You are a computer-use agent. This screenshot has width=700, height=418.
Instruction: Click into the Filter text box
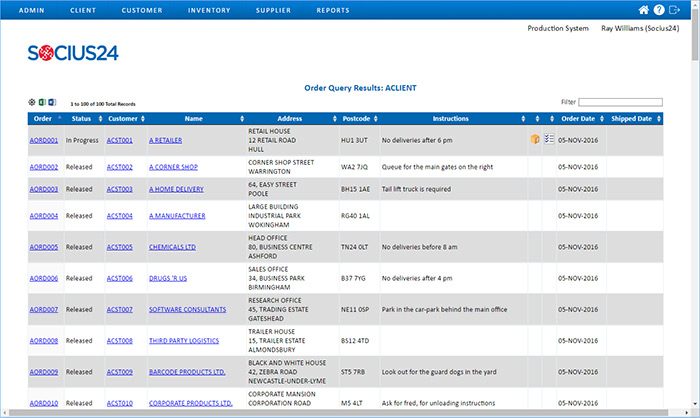(620, 102)
